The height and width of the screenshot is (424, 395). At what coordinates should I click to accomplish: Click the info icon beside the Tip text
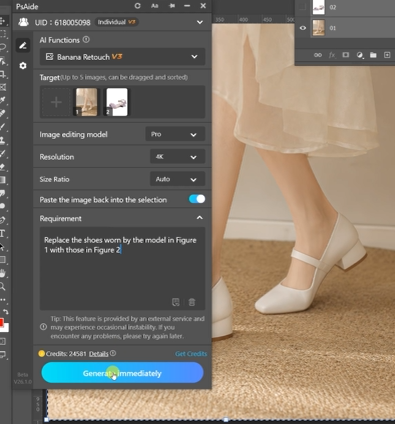point(43,327)
